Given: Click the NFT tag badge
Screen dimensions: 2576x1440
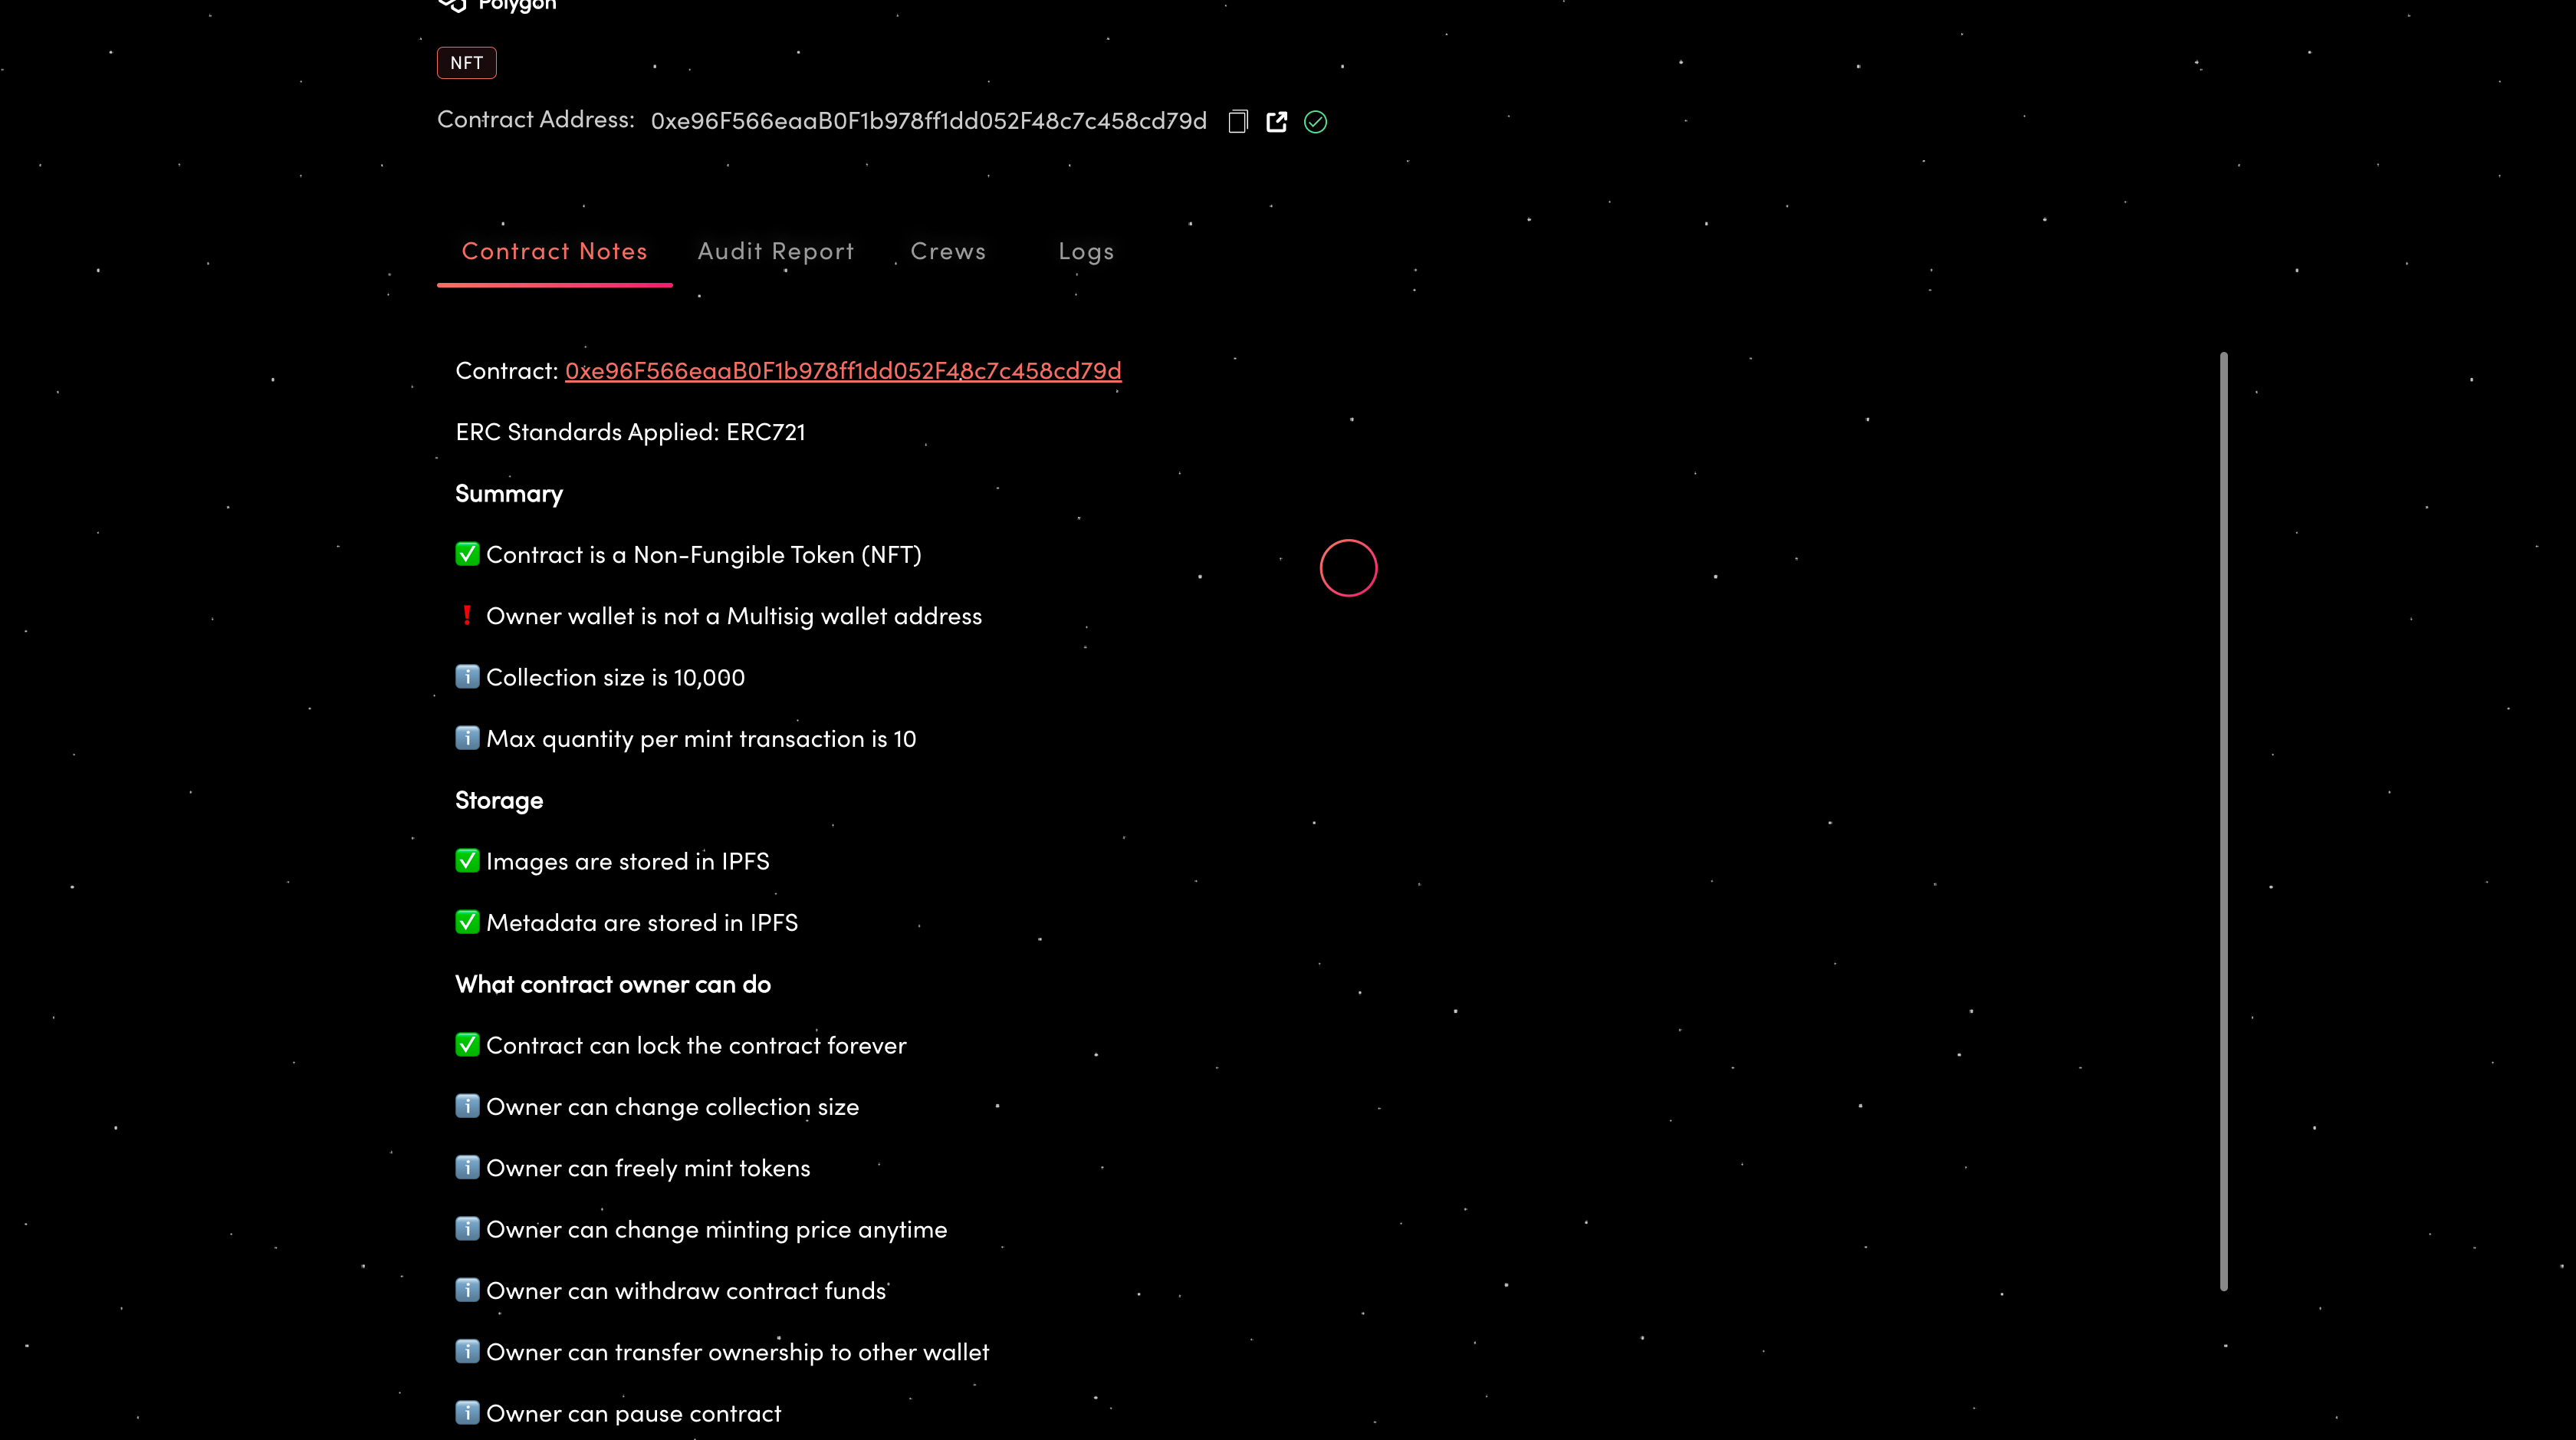Looking at the screenshot, I should [x=466, y=62].
